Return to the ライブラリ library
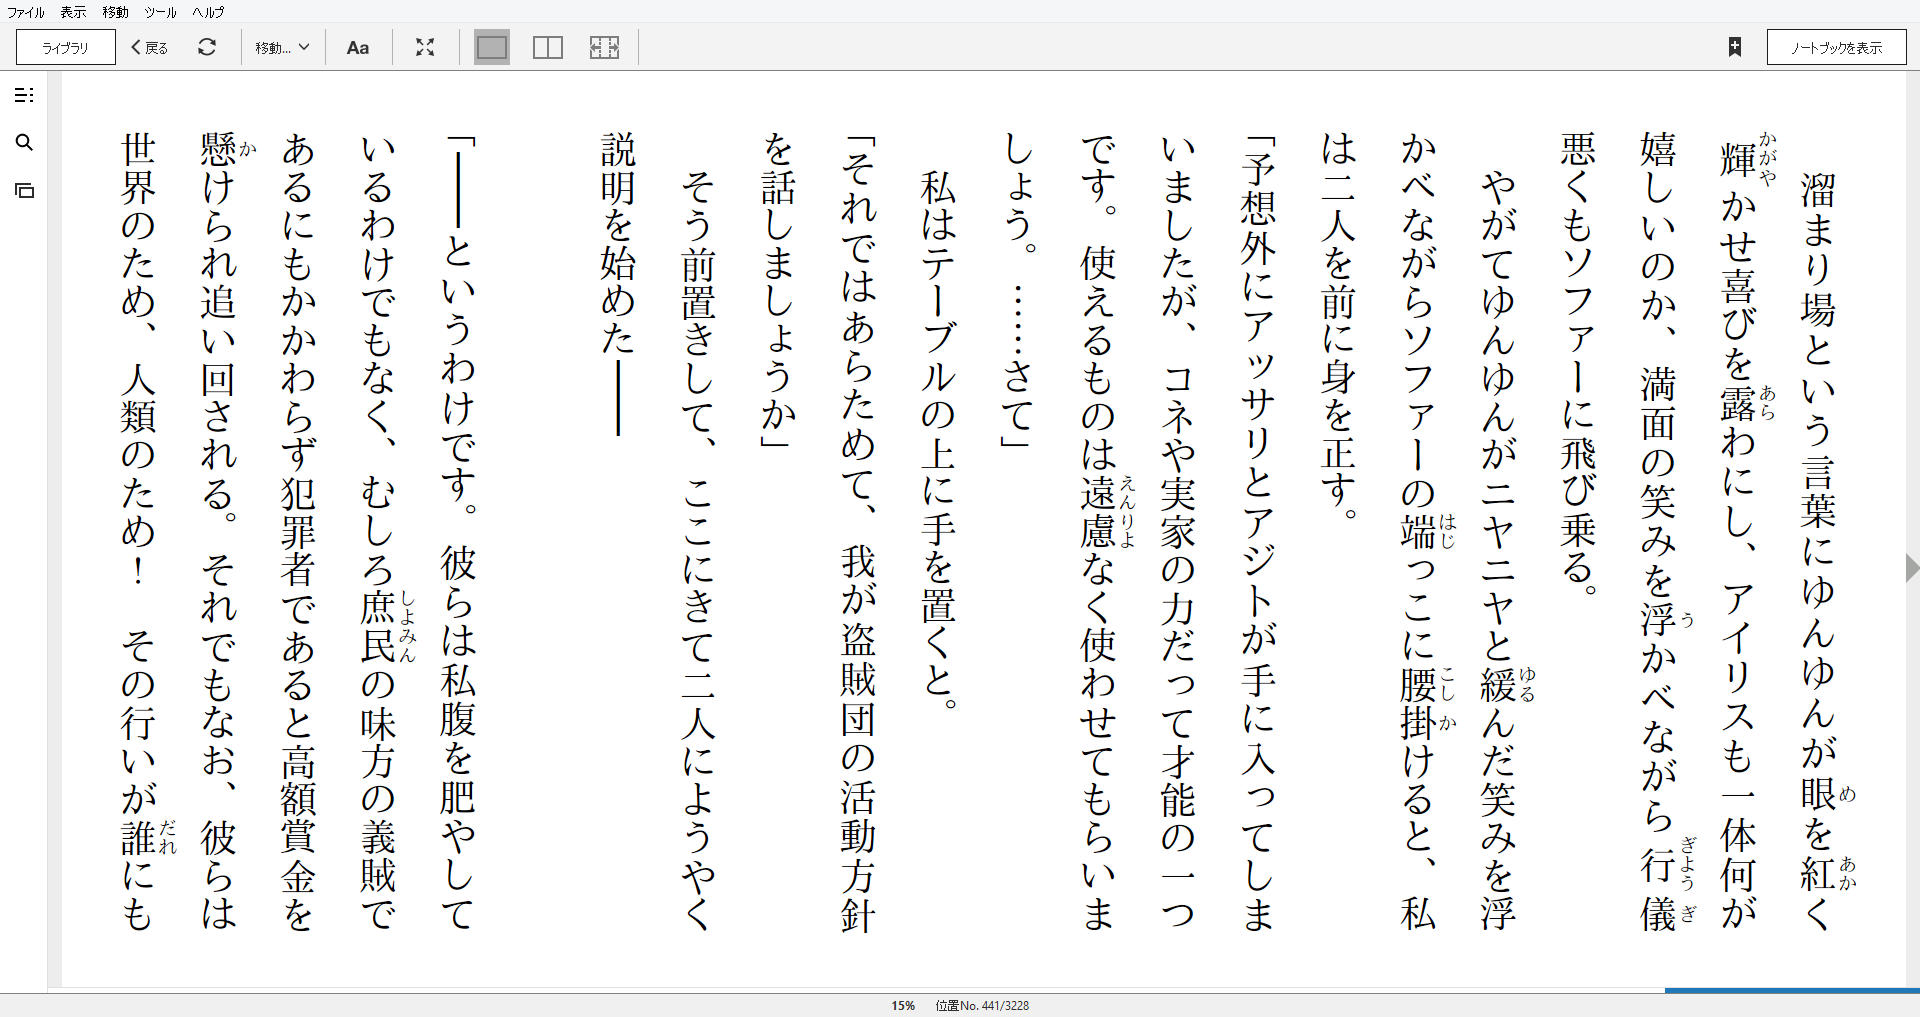This screenshot has width=1920, height=1017. [x=65, y=47]
